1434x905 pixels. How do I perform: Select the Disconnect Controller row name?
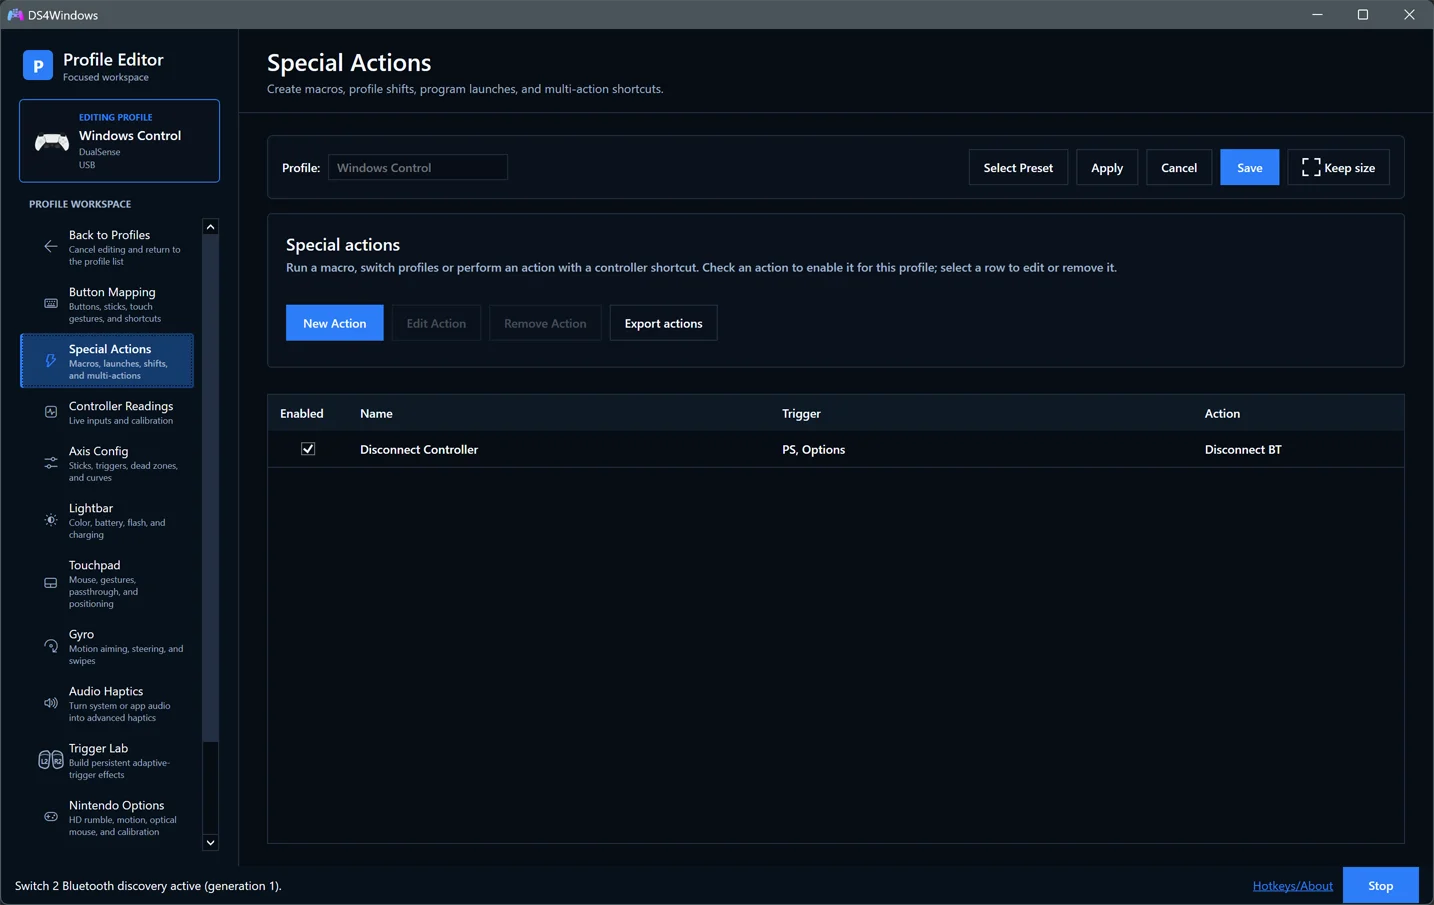[x=419, y=450]
